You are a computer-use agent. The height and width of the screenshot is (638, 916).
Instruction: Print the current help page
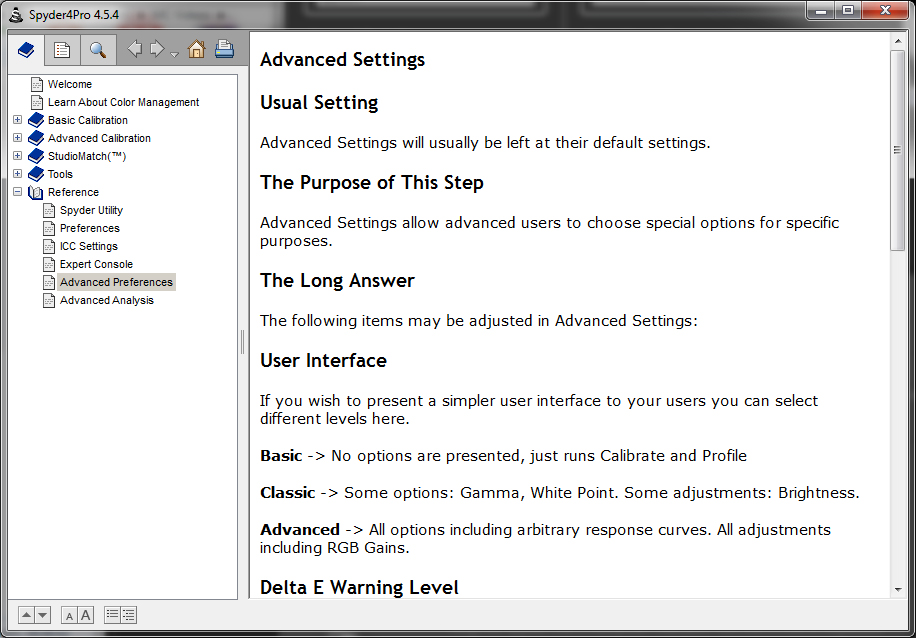click(224, 49)
